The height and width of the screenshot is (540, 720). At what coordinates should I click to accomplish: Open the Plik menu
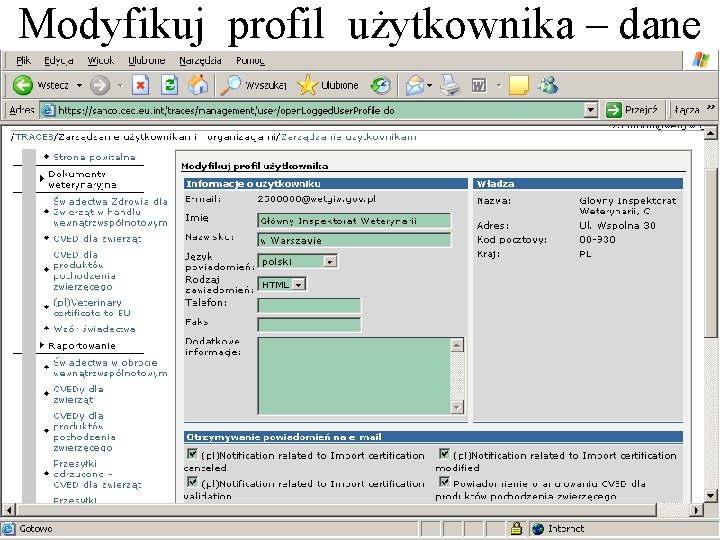coord(23,61)
